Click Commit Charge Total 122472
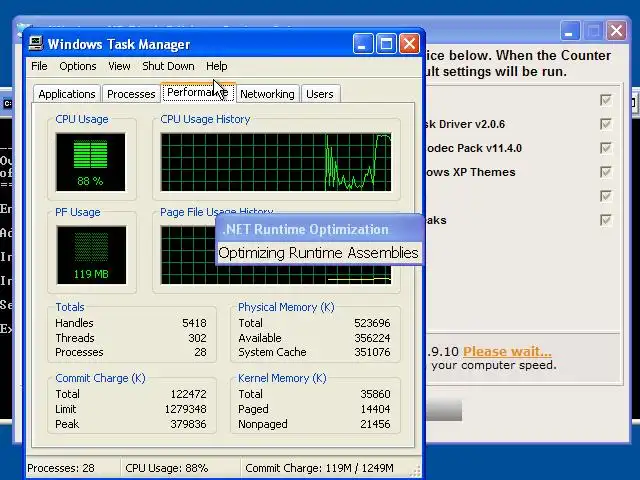Screen dimensions: 640x480 [189, 394]
